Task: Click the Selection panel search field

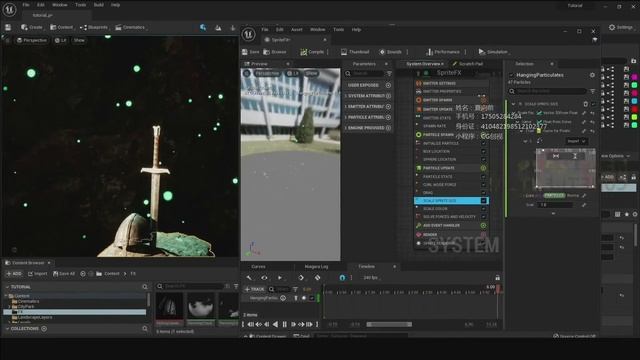Action: [548, 91]
